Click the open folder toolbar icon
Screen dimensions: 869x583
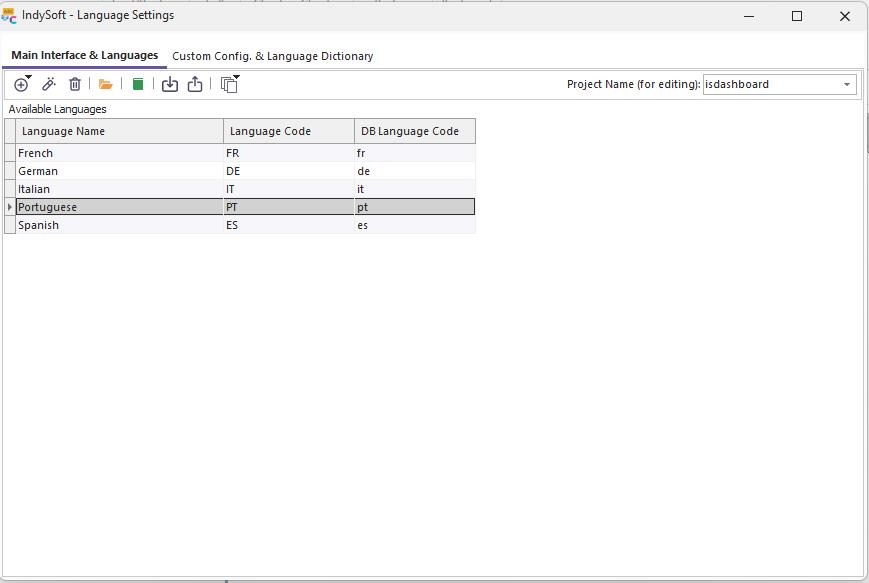pos(105,85)
